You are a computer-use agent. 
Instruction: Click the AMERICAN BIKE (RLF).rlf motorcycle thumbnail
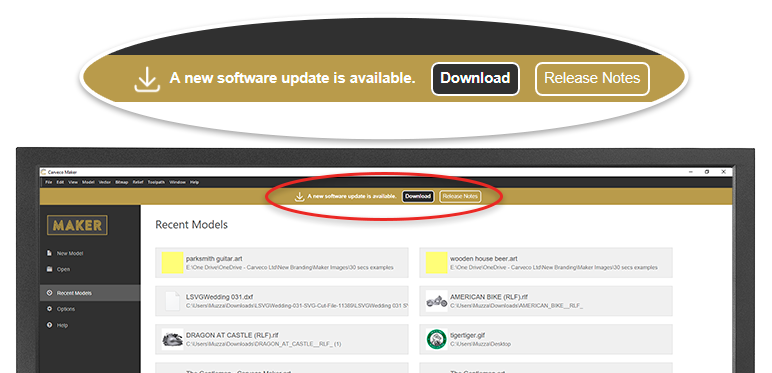(436, 301)
